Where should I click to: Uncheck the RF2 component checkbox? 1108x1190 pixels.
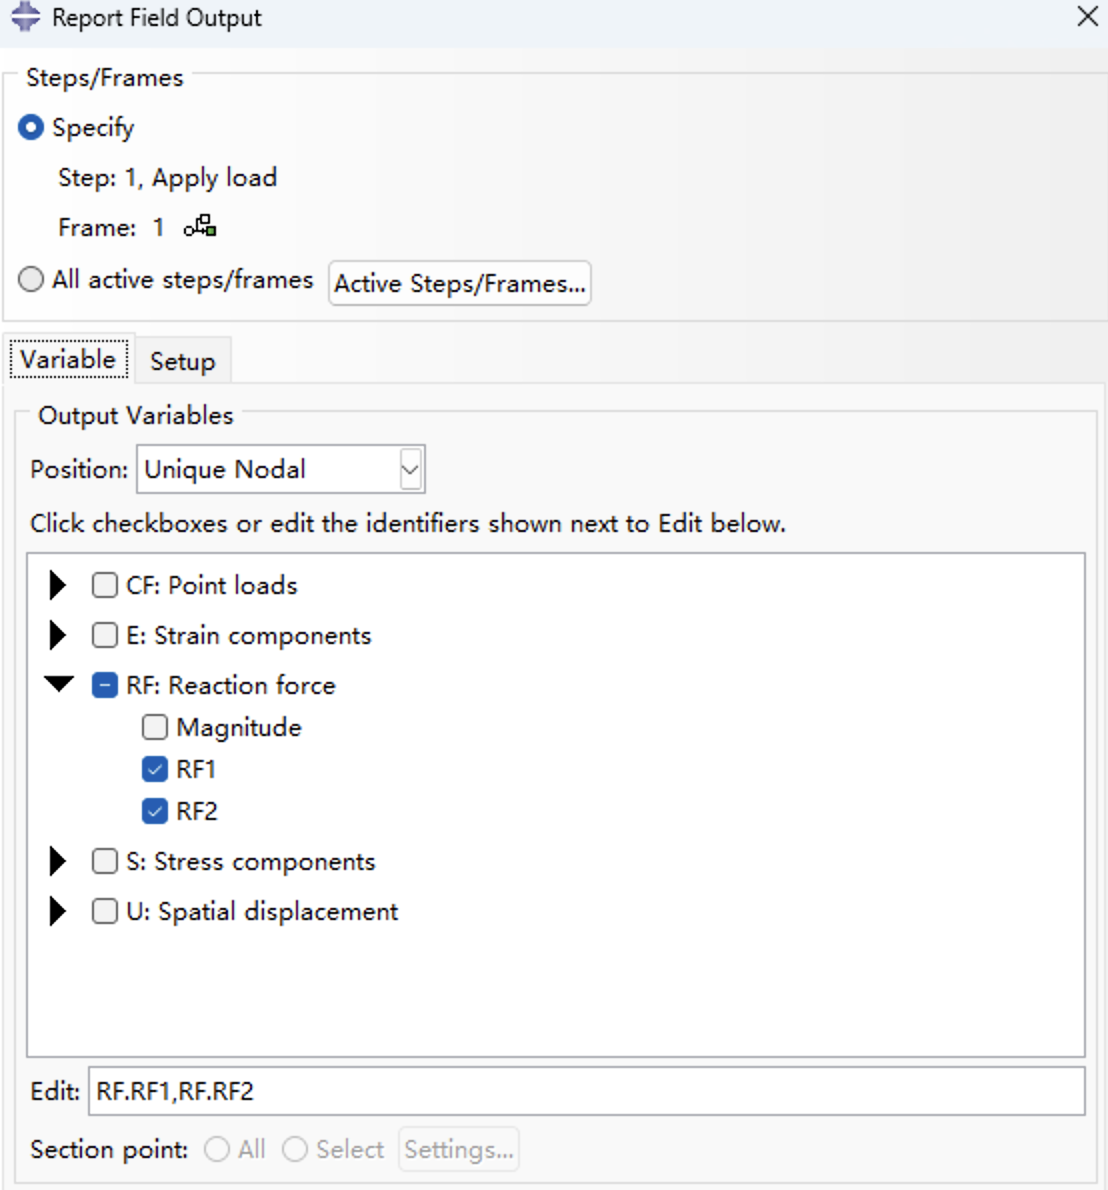tap(155, 811)
